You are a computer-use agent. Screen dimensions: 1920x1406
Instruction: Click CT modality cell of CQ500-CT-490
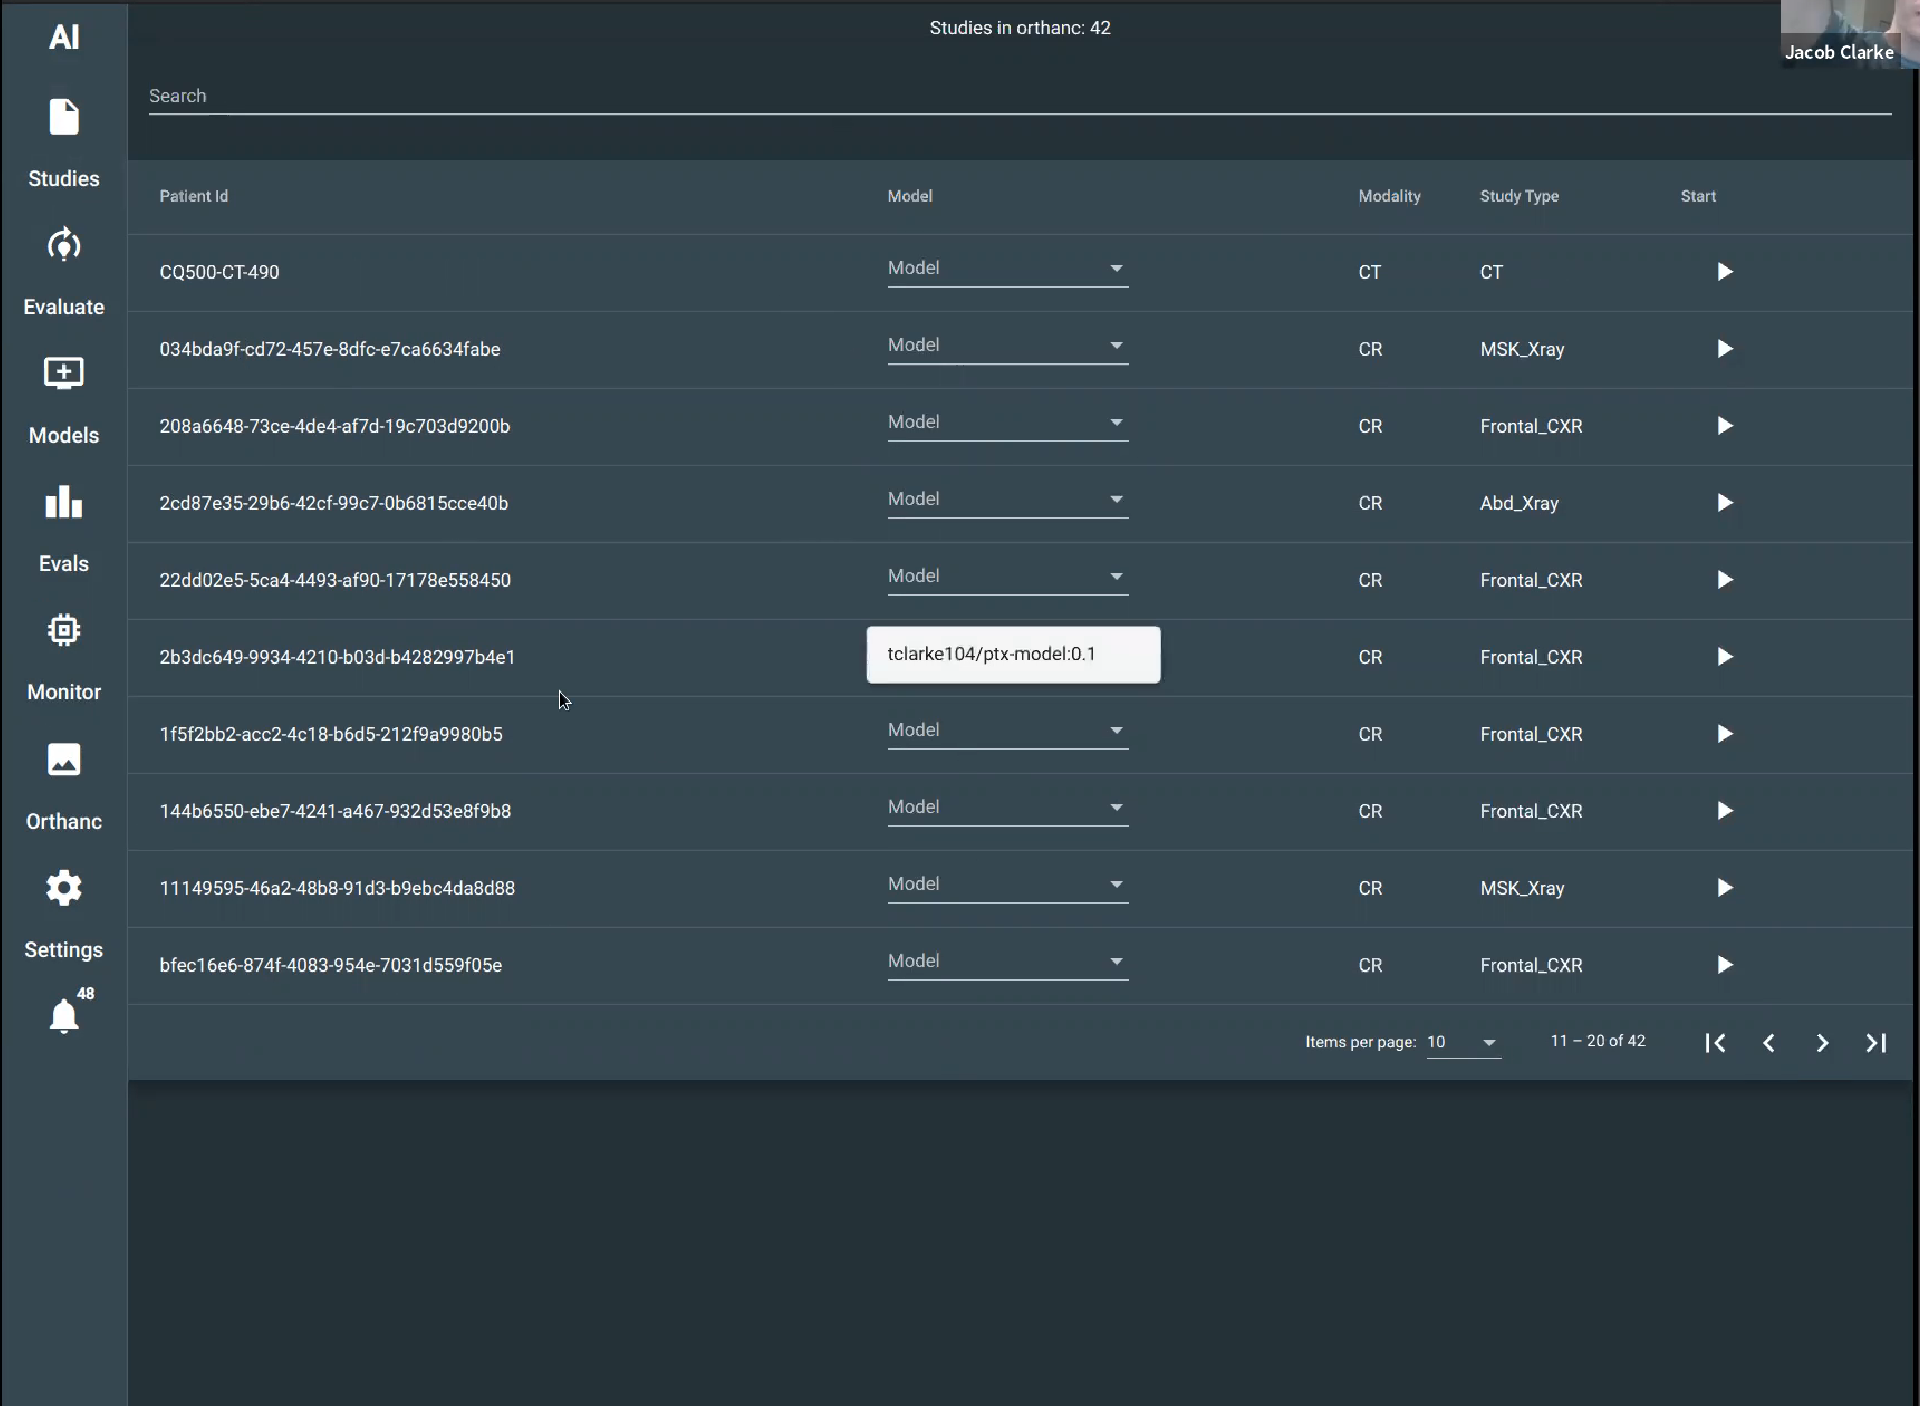click(x=1370, y=272)
